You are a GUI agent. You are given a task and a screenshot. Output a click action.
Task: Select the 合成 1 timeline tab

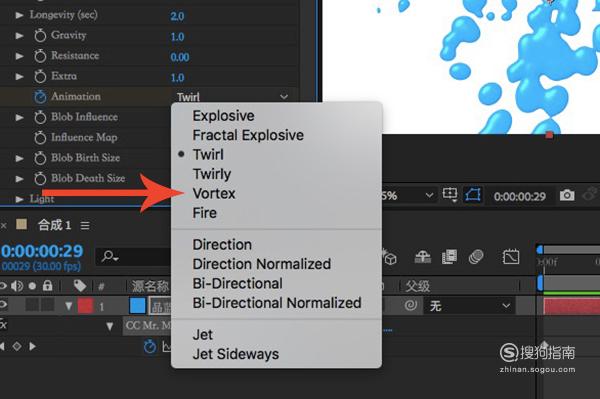55,225
